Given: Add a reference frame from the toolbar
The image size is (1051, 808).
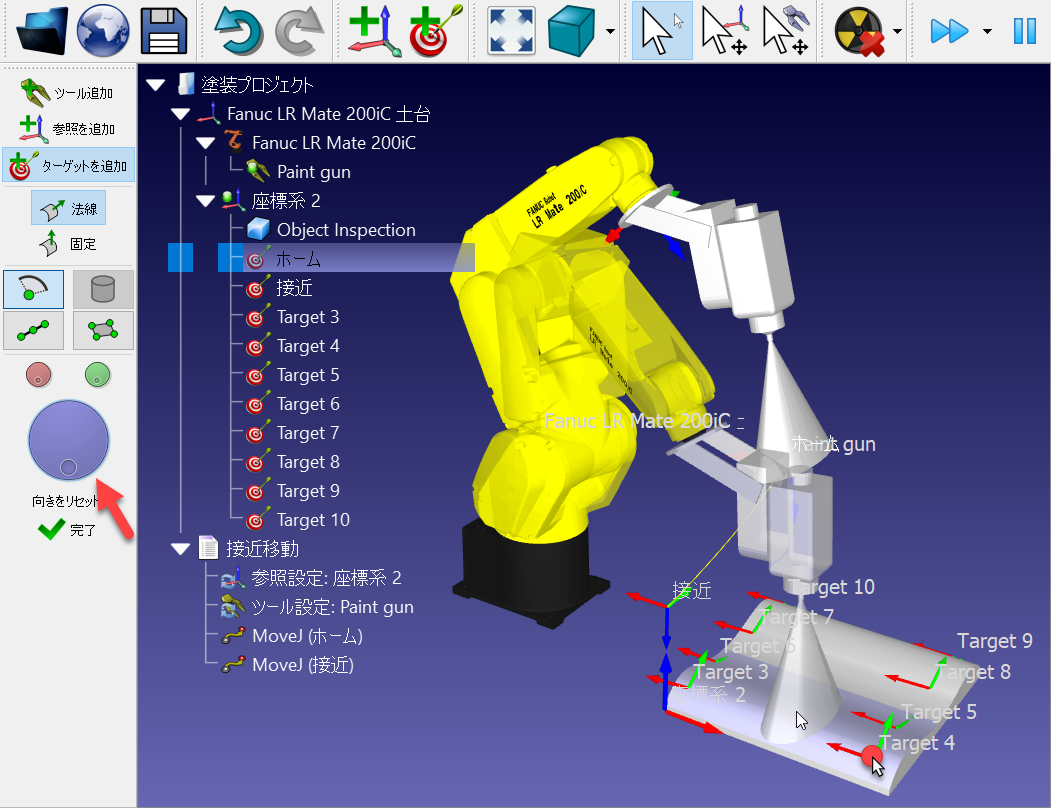Looking at the screenshot, I should [374, 31].
